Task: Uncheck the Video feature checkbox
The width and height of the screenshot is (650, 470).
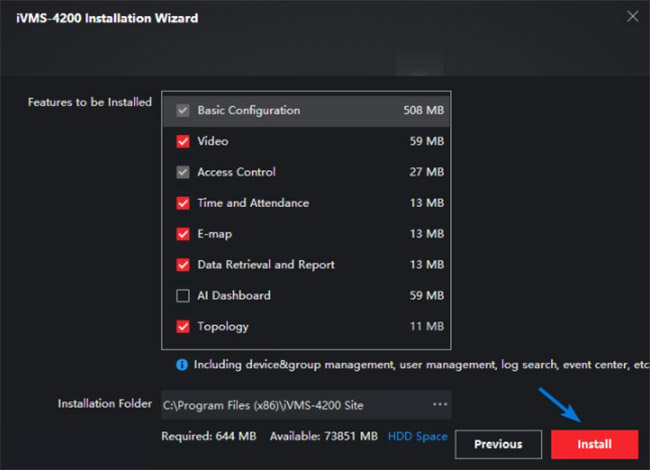Action: [x=183, y=141]
